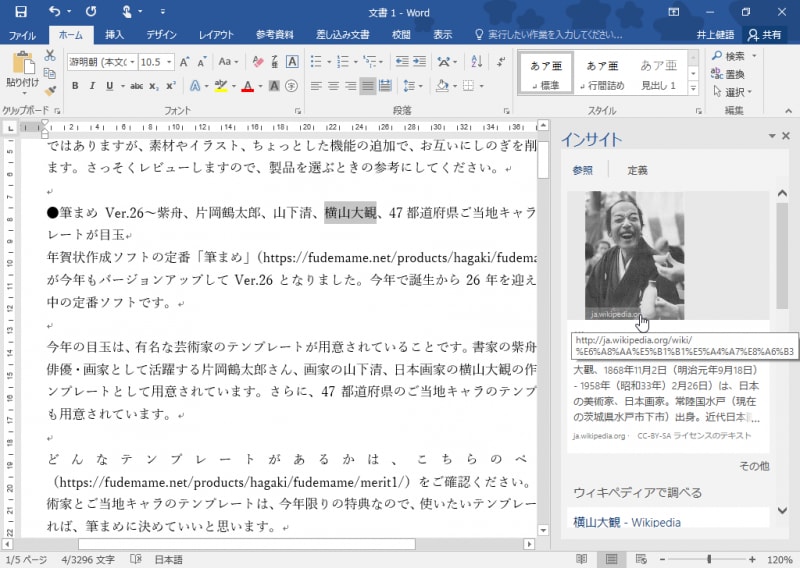Toggle character shading button

(x=274, y=86)
